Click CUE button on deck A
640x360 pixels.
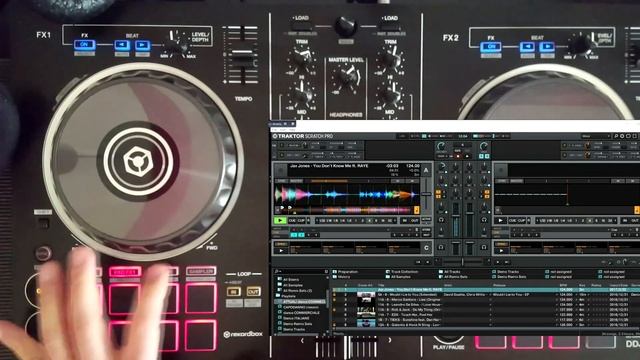pos(293,220)
